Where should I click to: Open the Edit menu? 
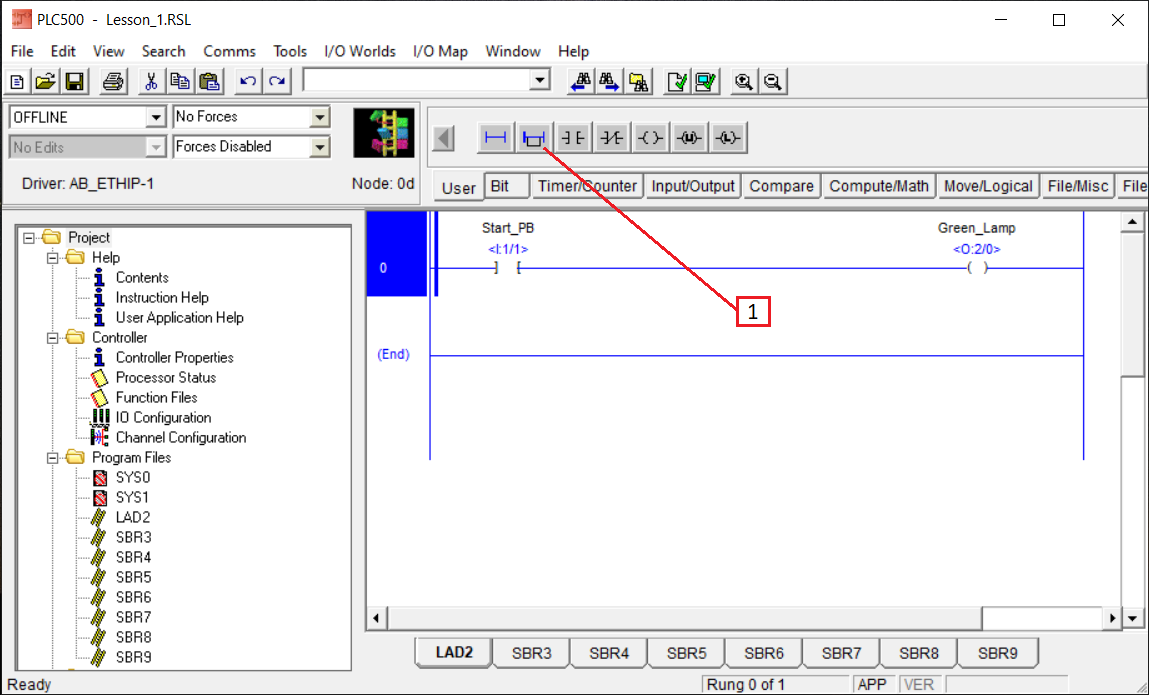coord(63,51)
